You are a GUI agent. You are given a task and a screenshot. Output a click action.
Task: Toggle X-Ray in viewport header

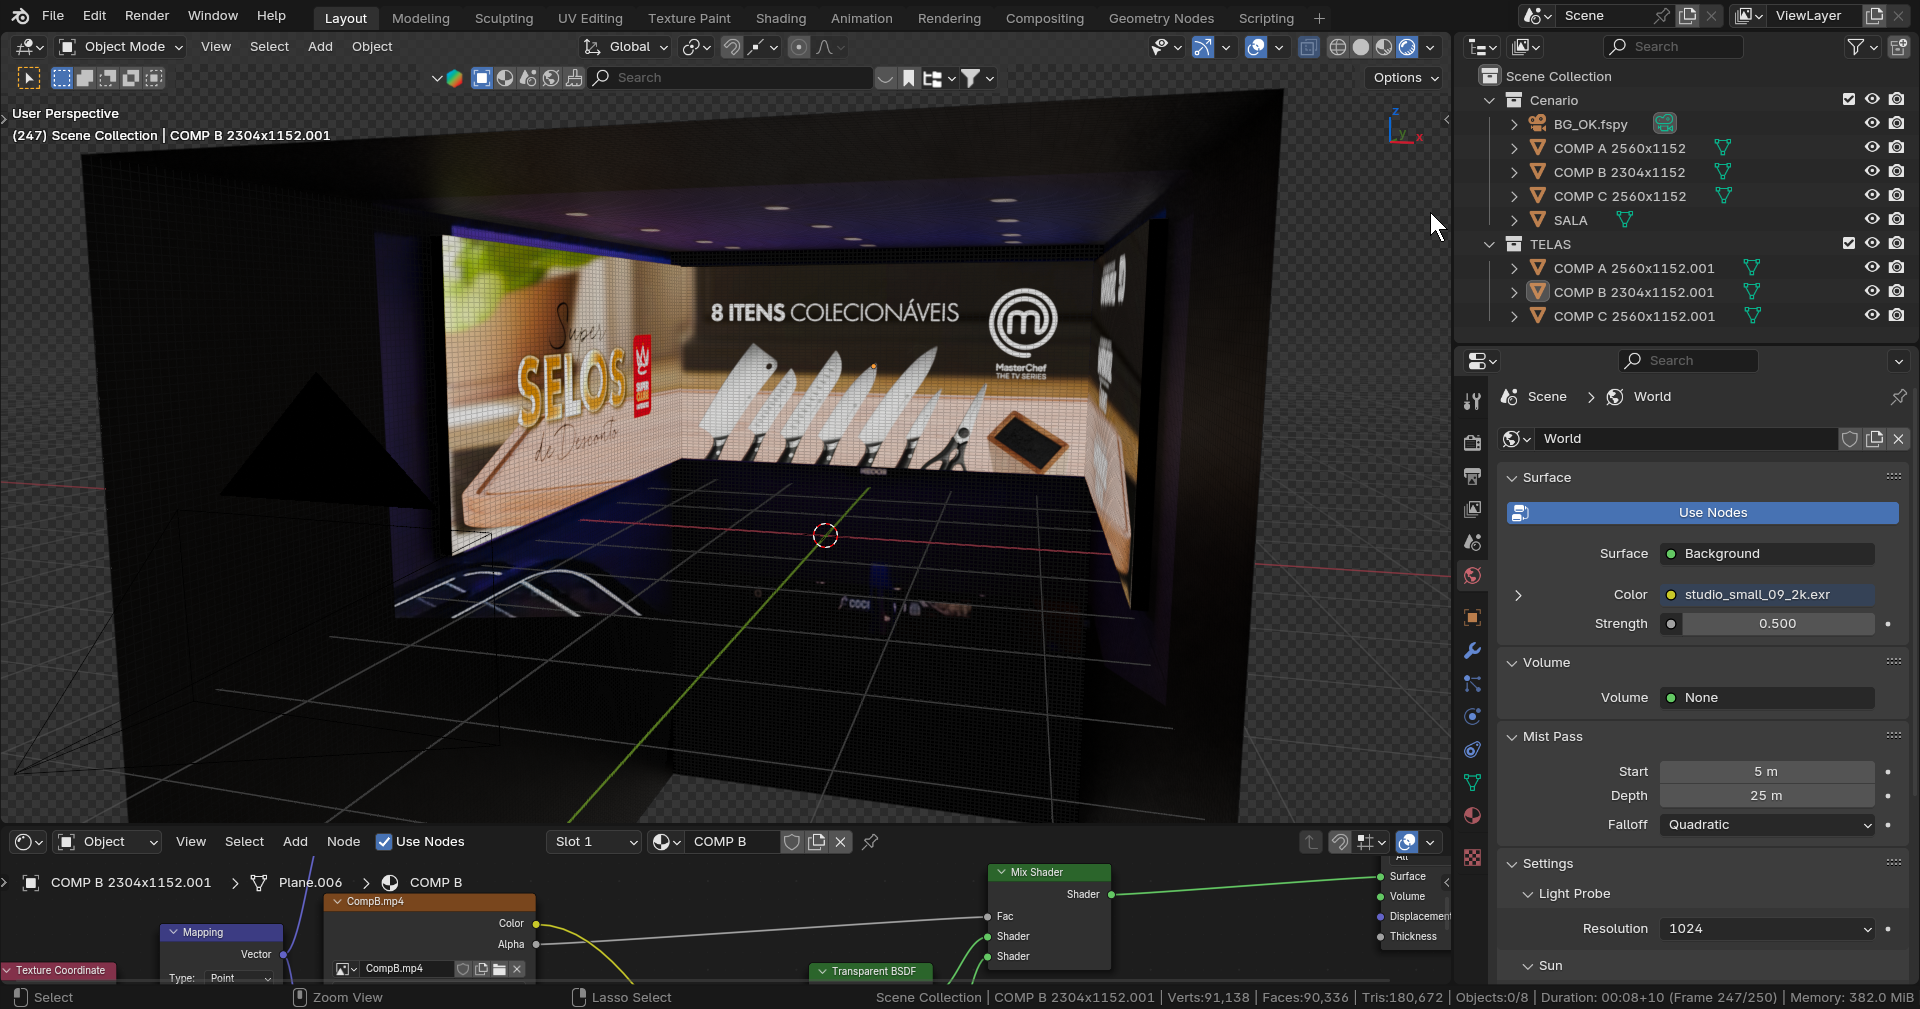(x=1308, y=47)
